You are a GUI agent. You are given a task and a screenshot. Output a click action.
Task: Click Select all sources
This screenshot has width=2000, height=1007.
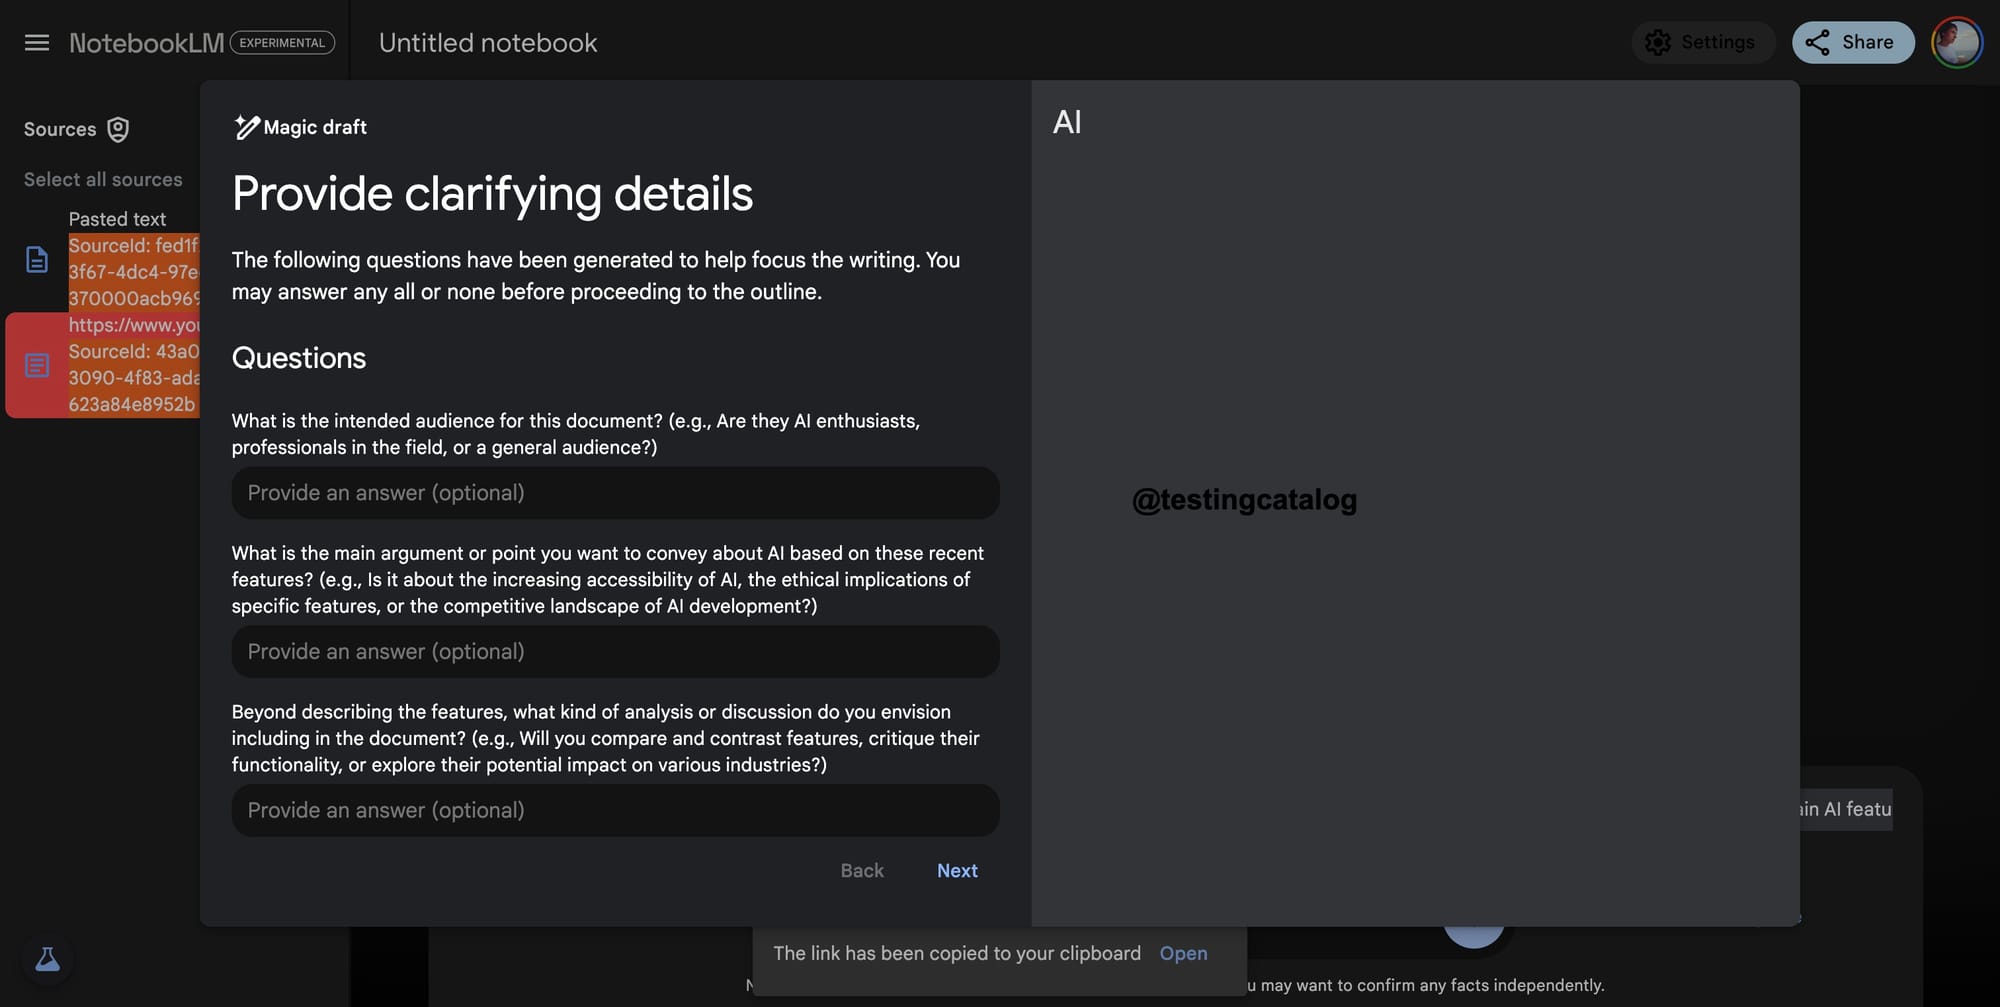tap(103, 179)
